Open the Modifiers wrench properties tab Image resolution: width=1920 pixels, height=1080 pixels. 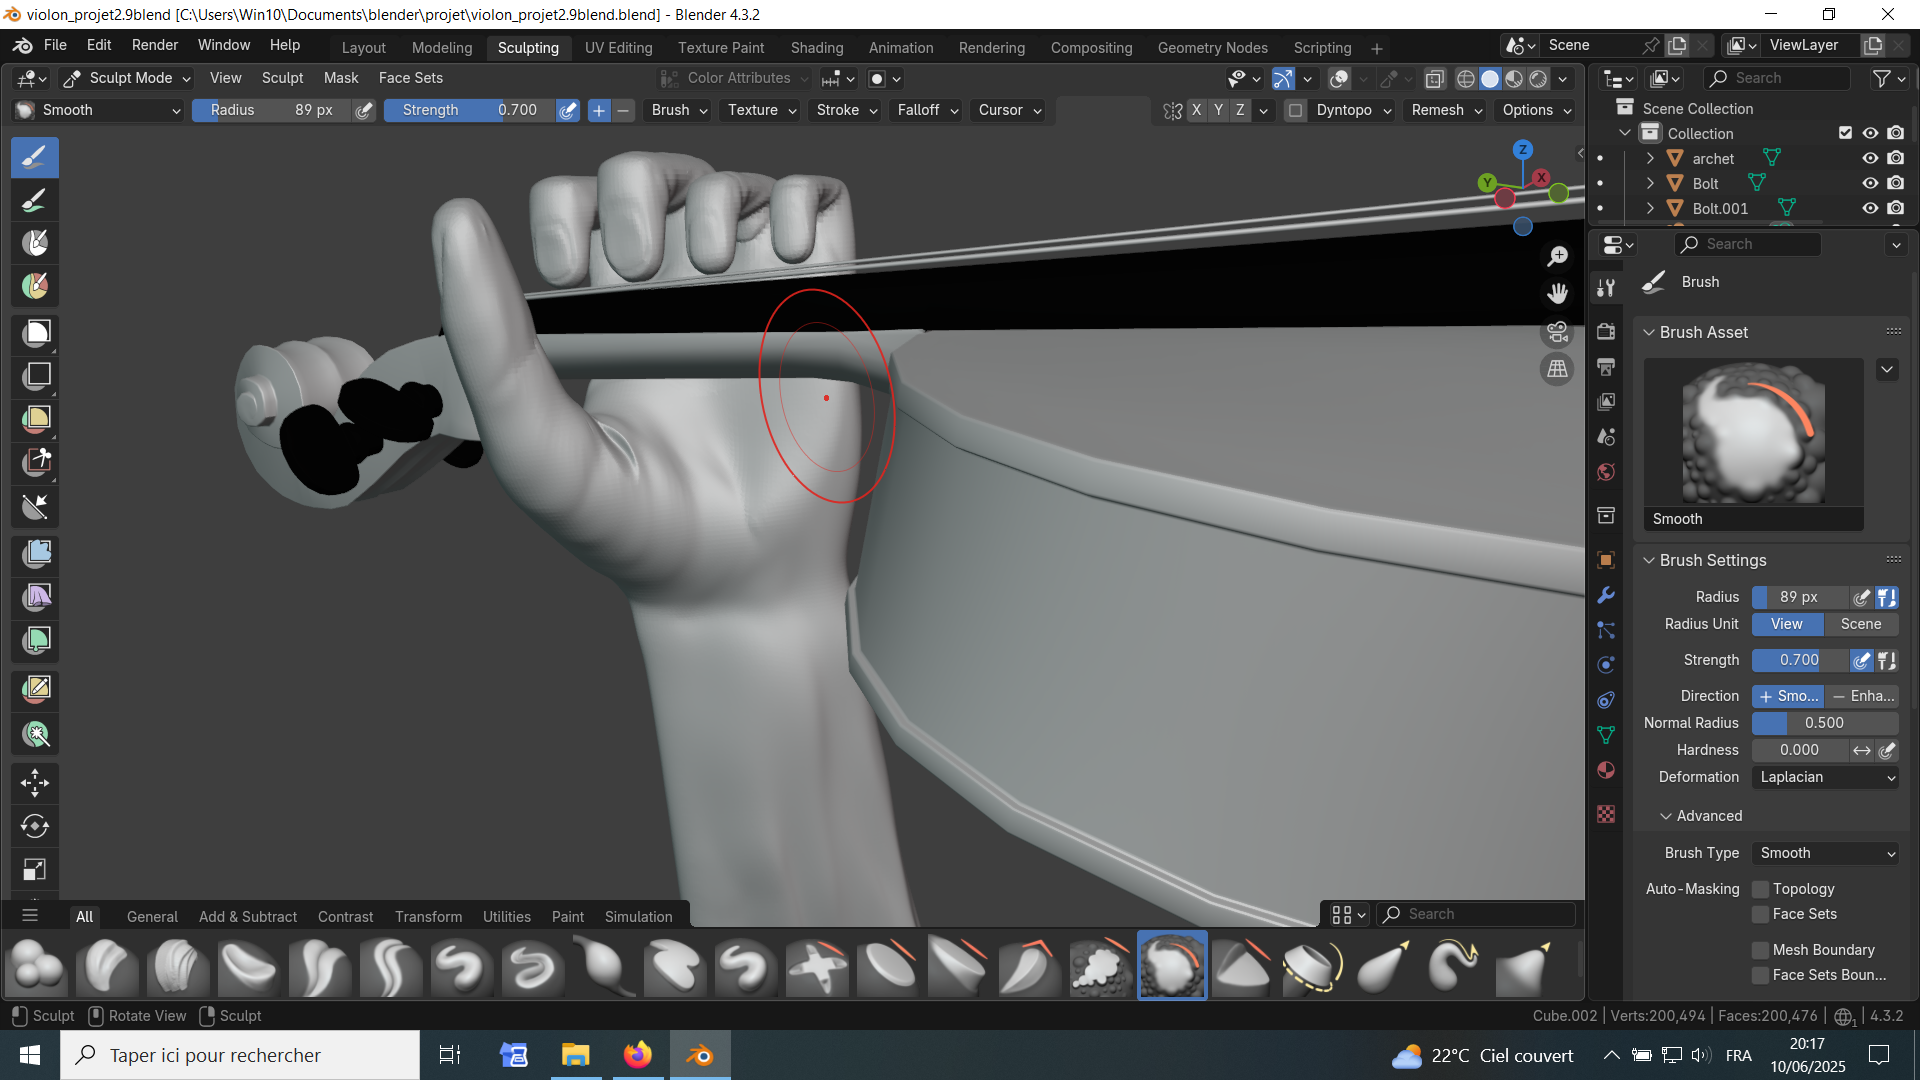[x=1606, y=595]
